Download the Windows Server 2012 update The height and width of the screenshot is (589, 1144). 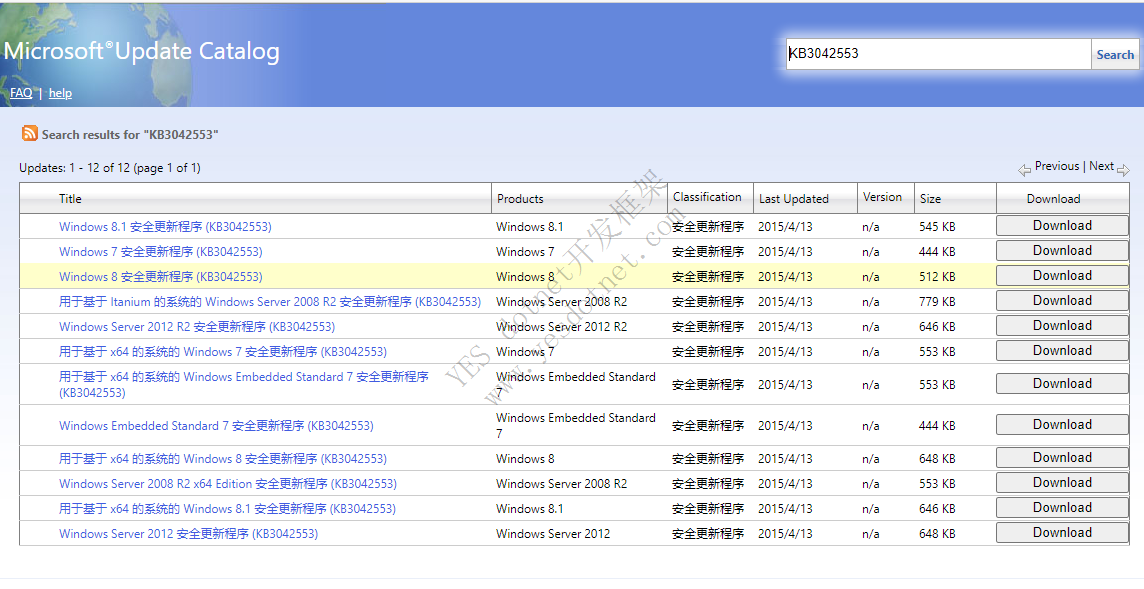1062,533
